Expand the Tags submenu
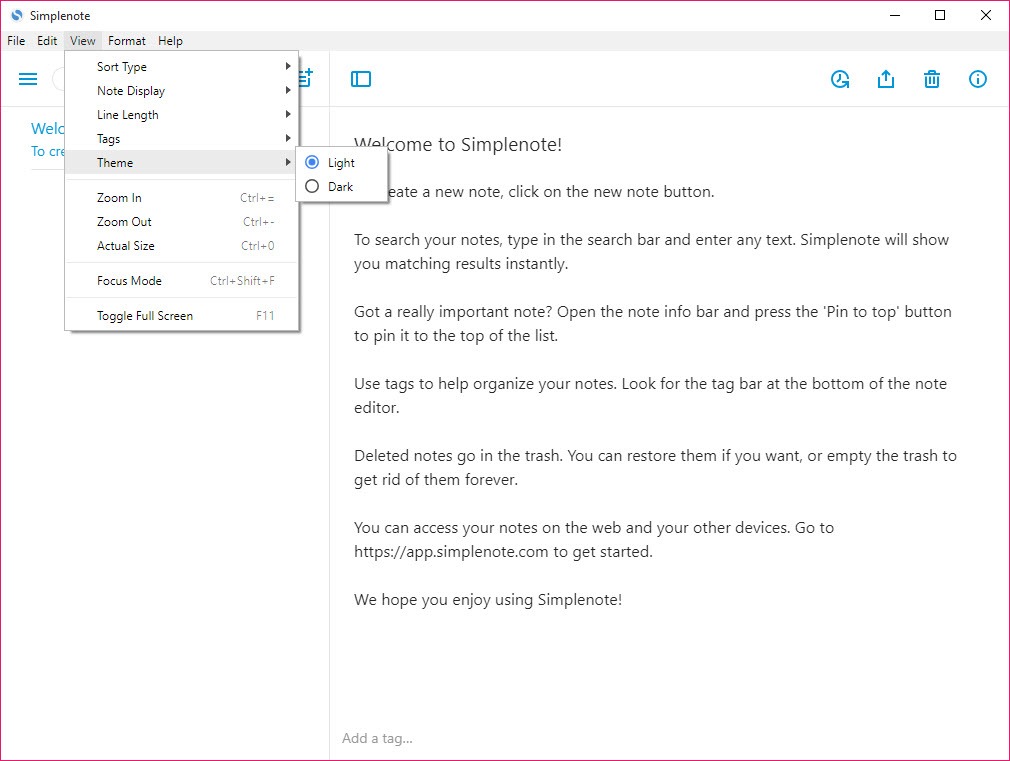 [x=182, y=139]
